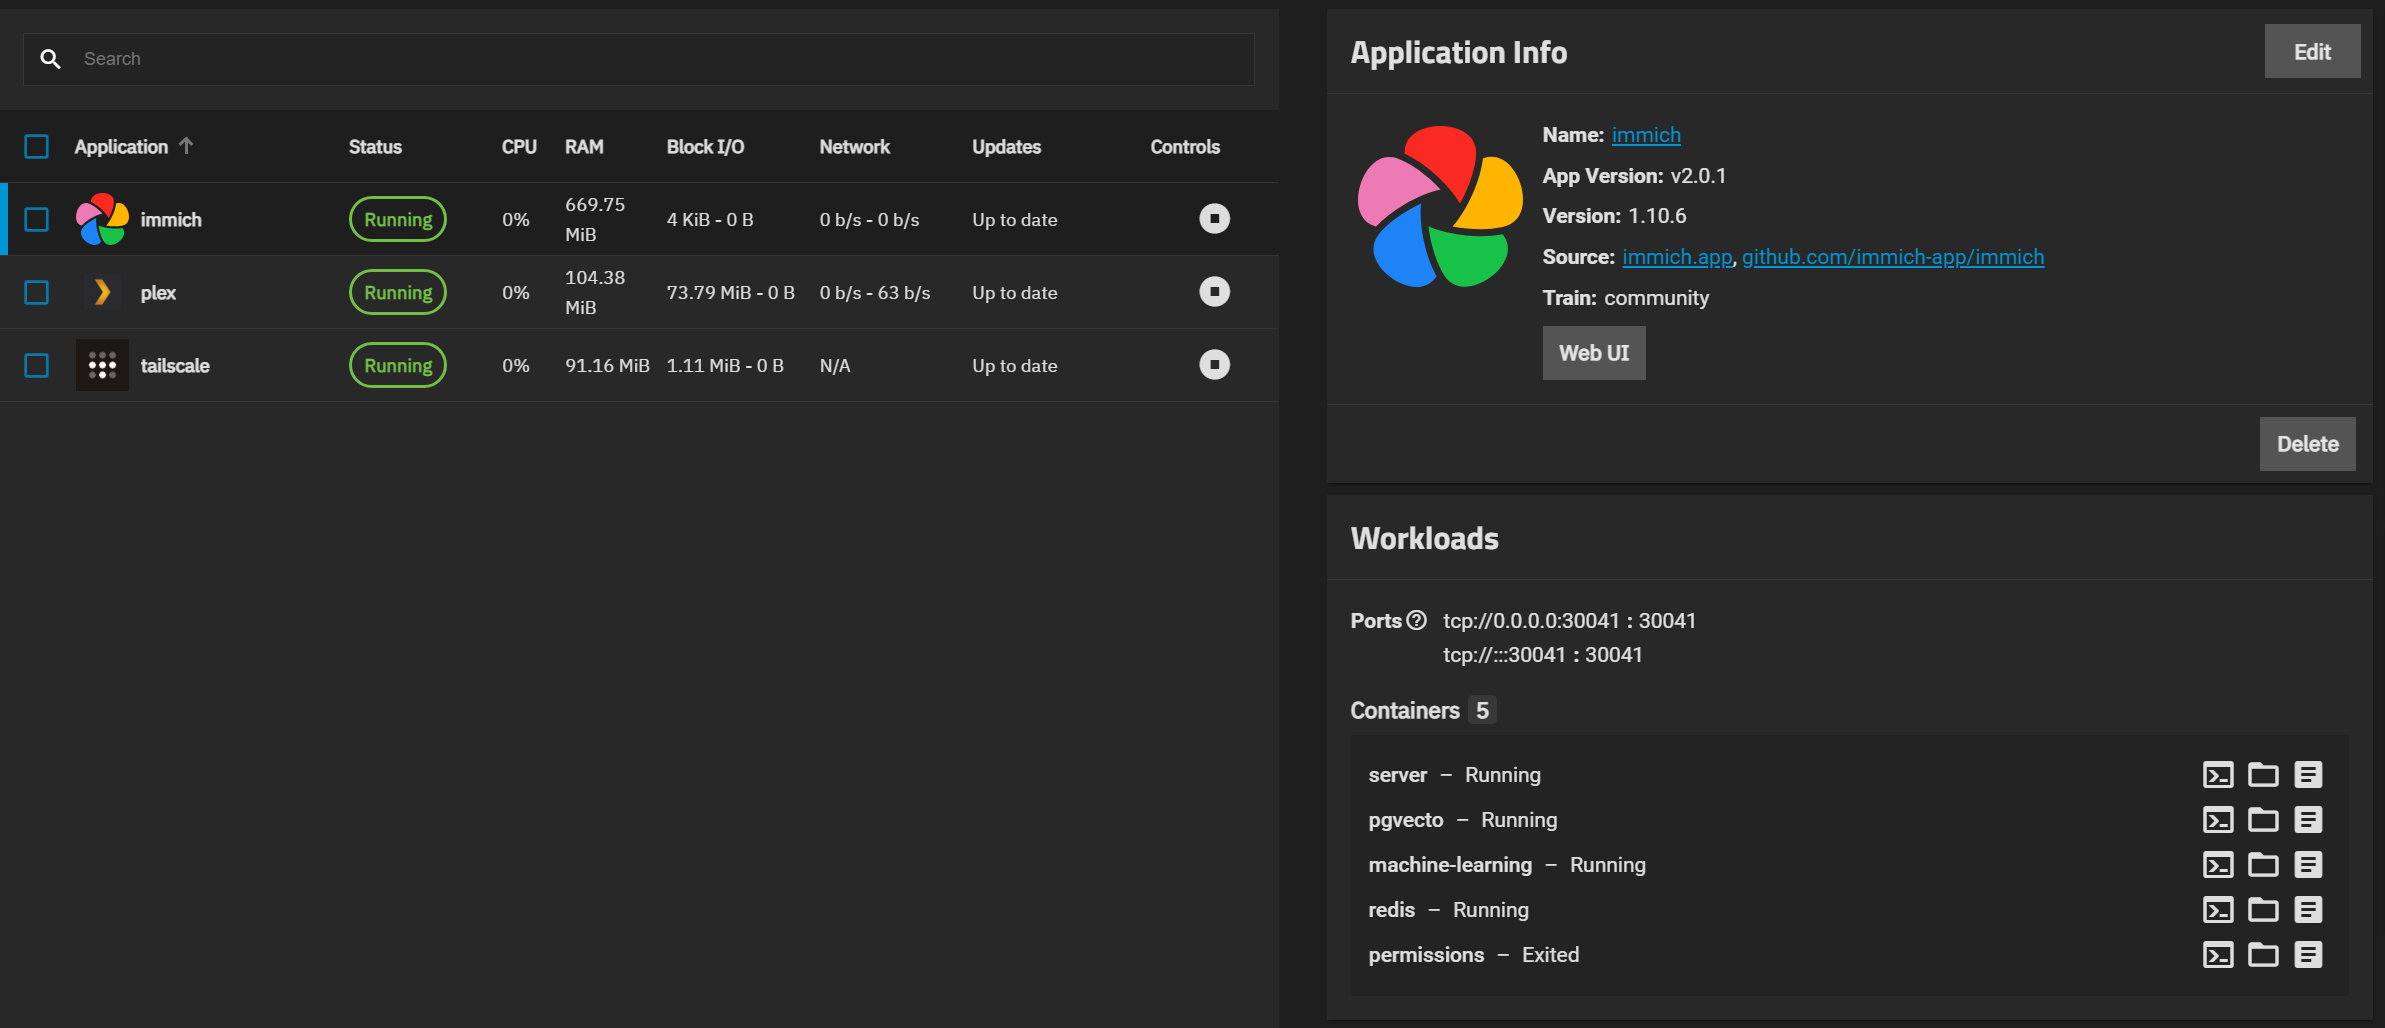Browse files of the machine-learning container
Screen dimensions: 2385x1028
[2263, 864]
